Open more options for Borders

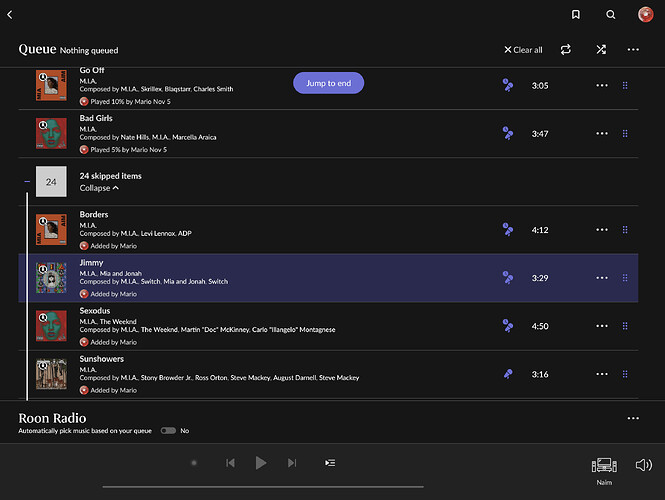pyautogui.click(x=602, y=229)
